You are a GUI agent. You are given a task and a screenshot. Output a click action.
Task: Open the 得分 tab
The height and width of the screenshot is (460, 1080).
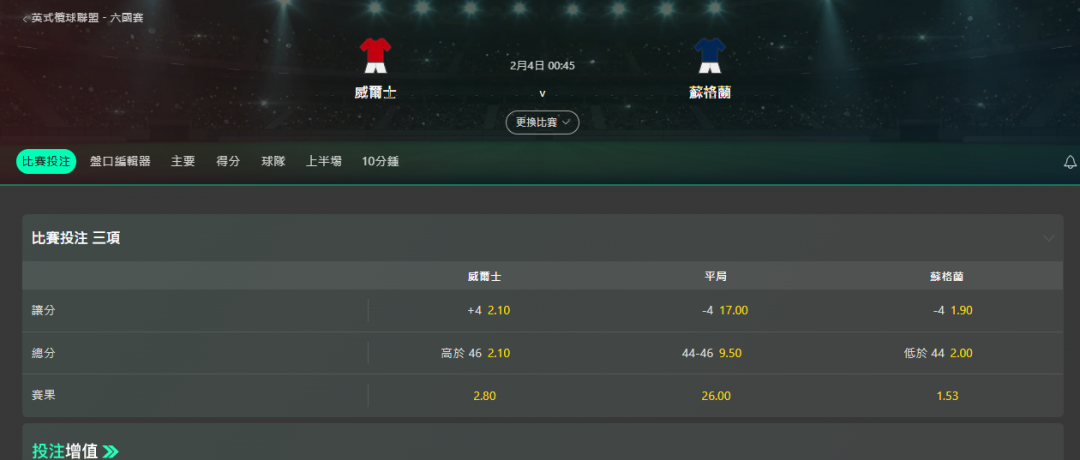click(228, 162)
